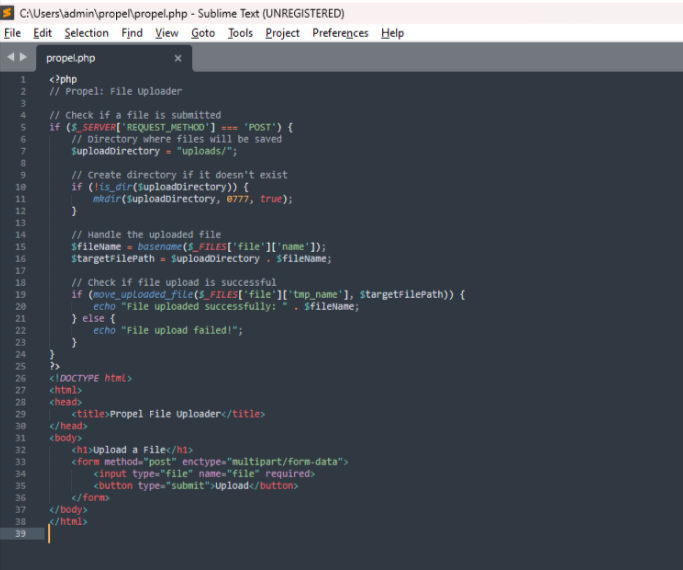Place cursor on empty line 39
This screenshot has width=683, height=570.
[x=200, y=534]
